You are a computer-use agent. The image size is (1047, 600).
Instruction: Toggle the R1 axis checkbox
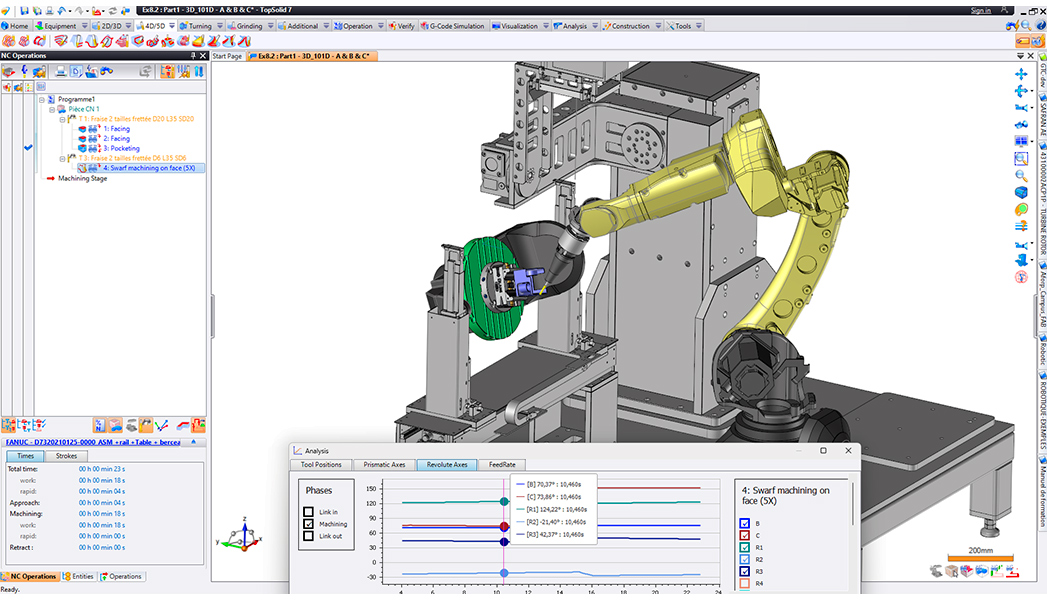tap(742, 547)
